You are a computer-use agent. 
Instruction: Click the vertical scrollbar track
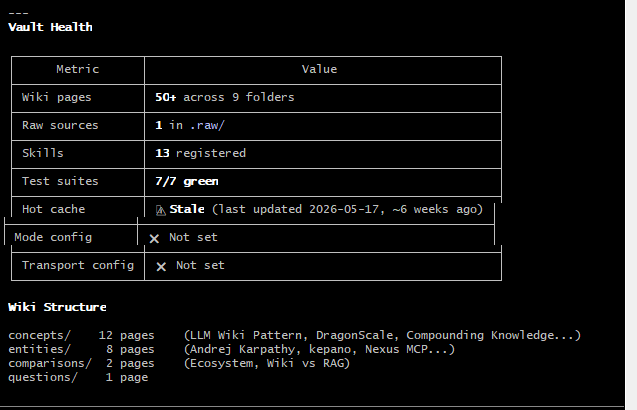tap(631, 203)
